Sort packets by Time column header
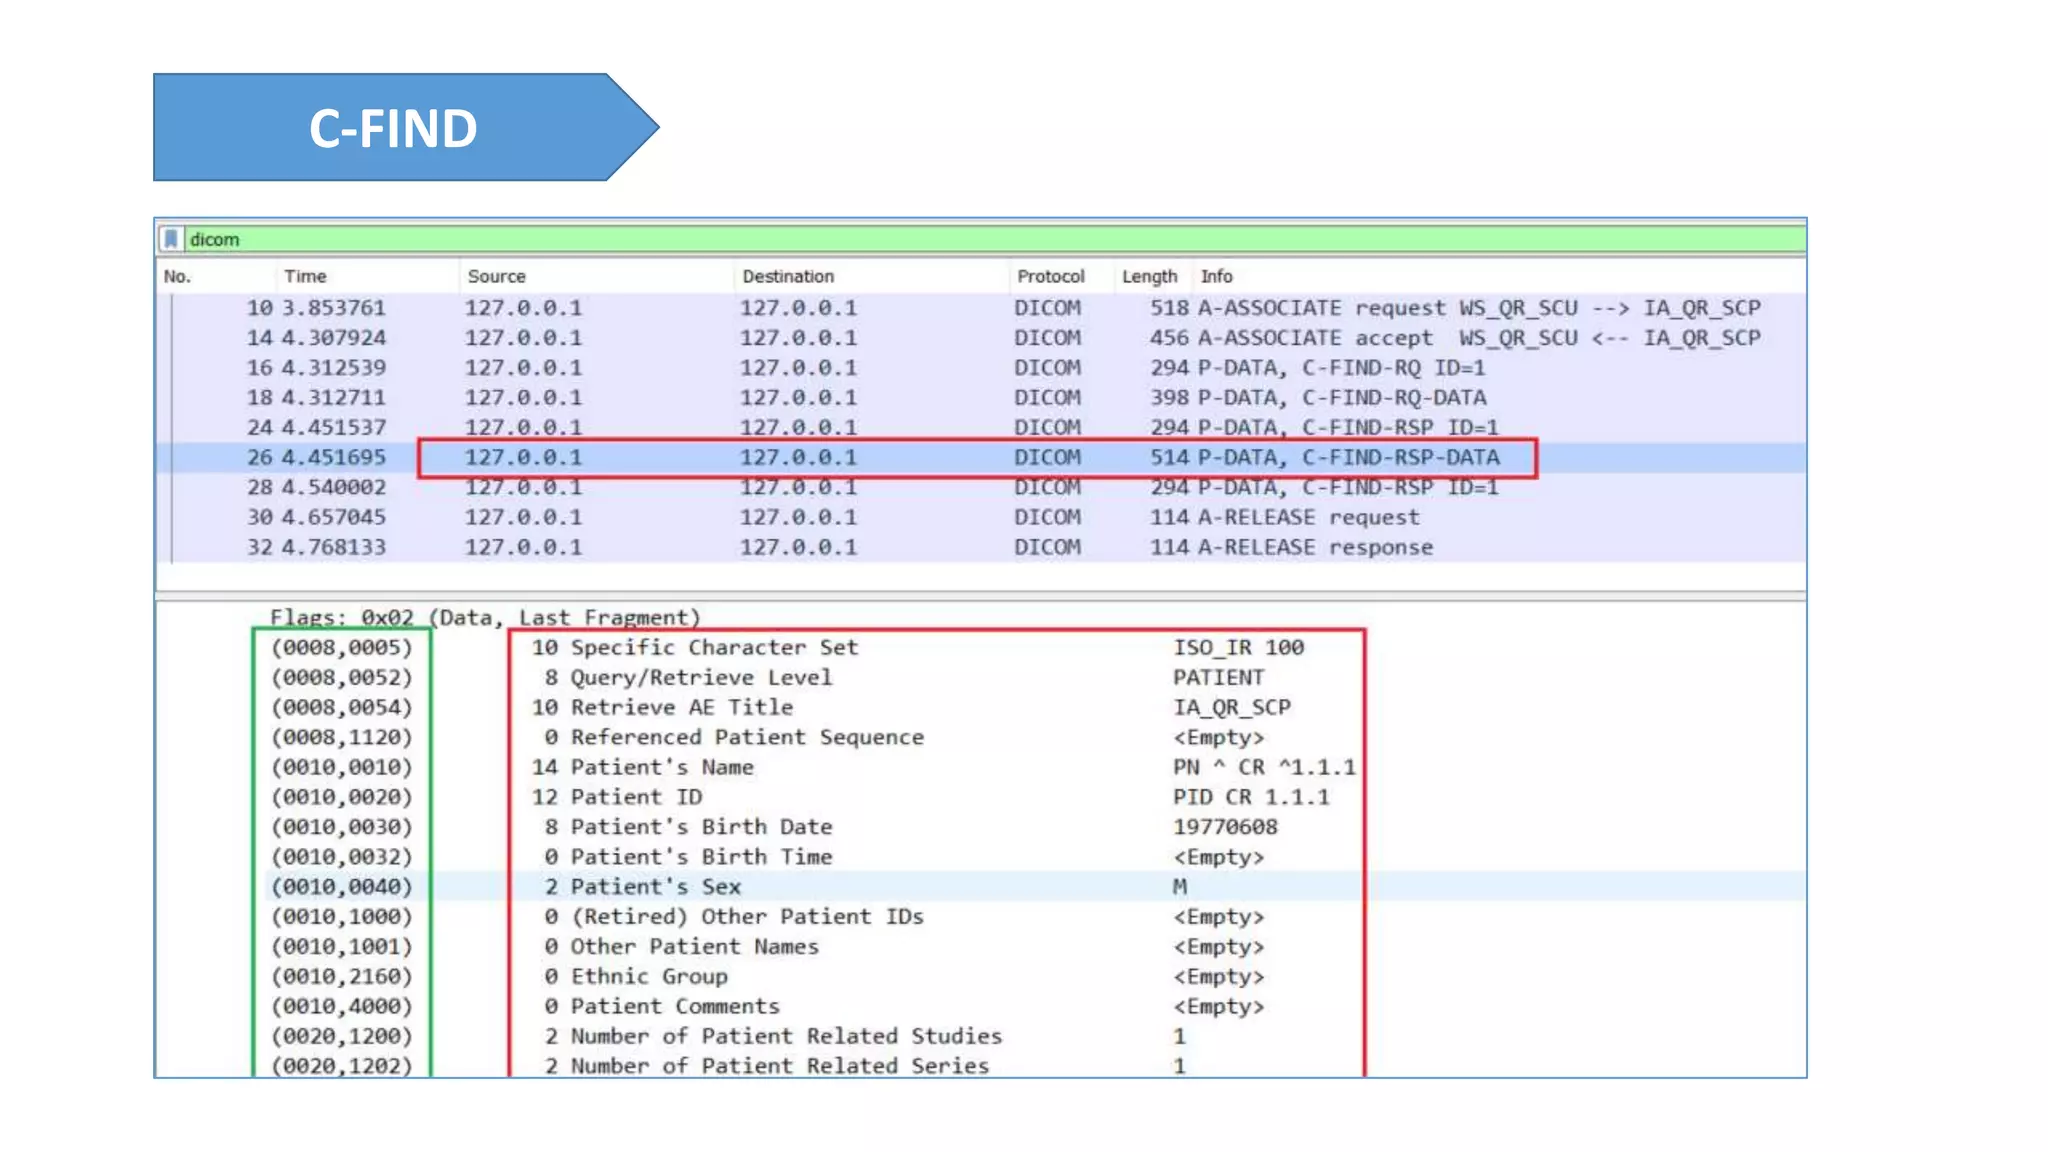This screenshot has width=2048, height=1152. coord(305,276)
